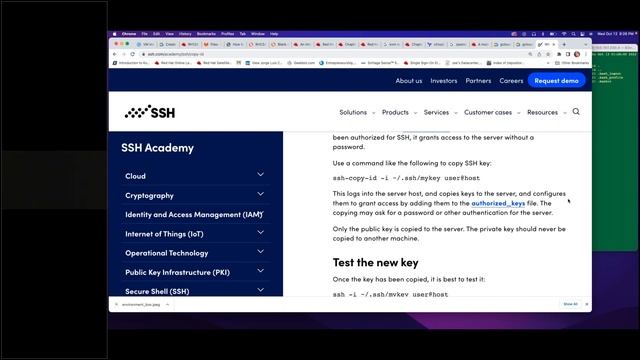Open the Red Hat Online Le... bookmark
The image size is (640, 360).
coord(173,63)
